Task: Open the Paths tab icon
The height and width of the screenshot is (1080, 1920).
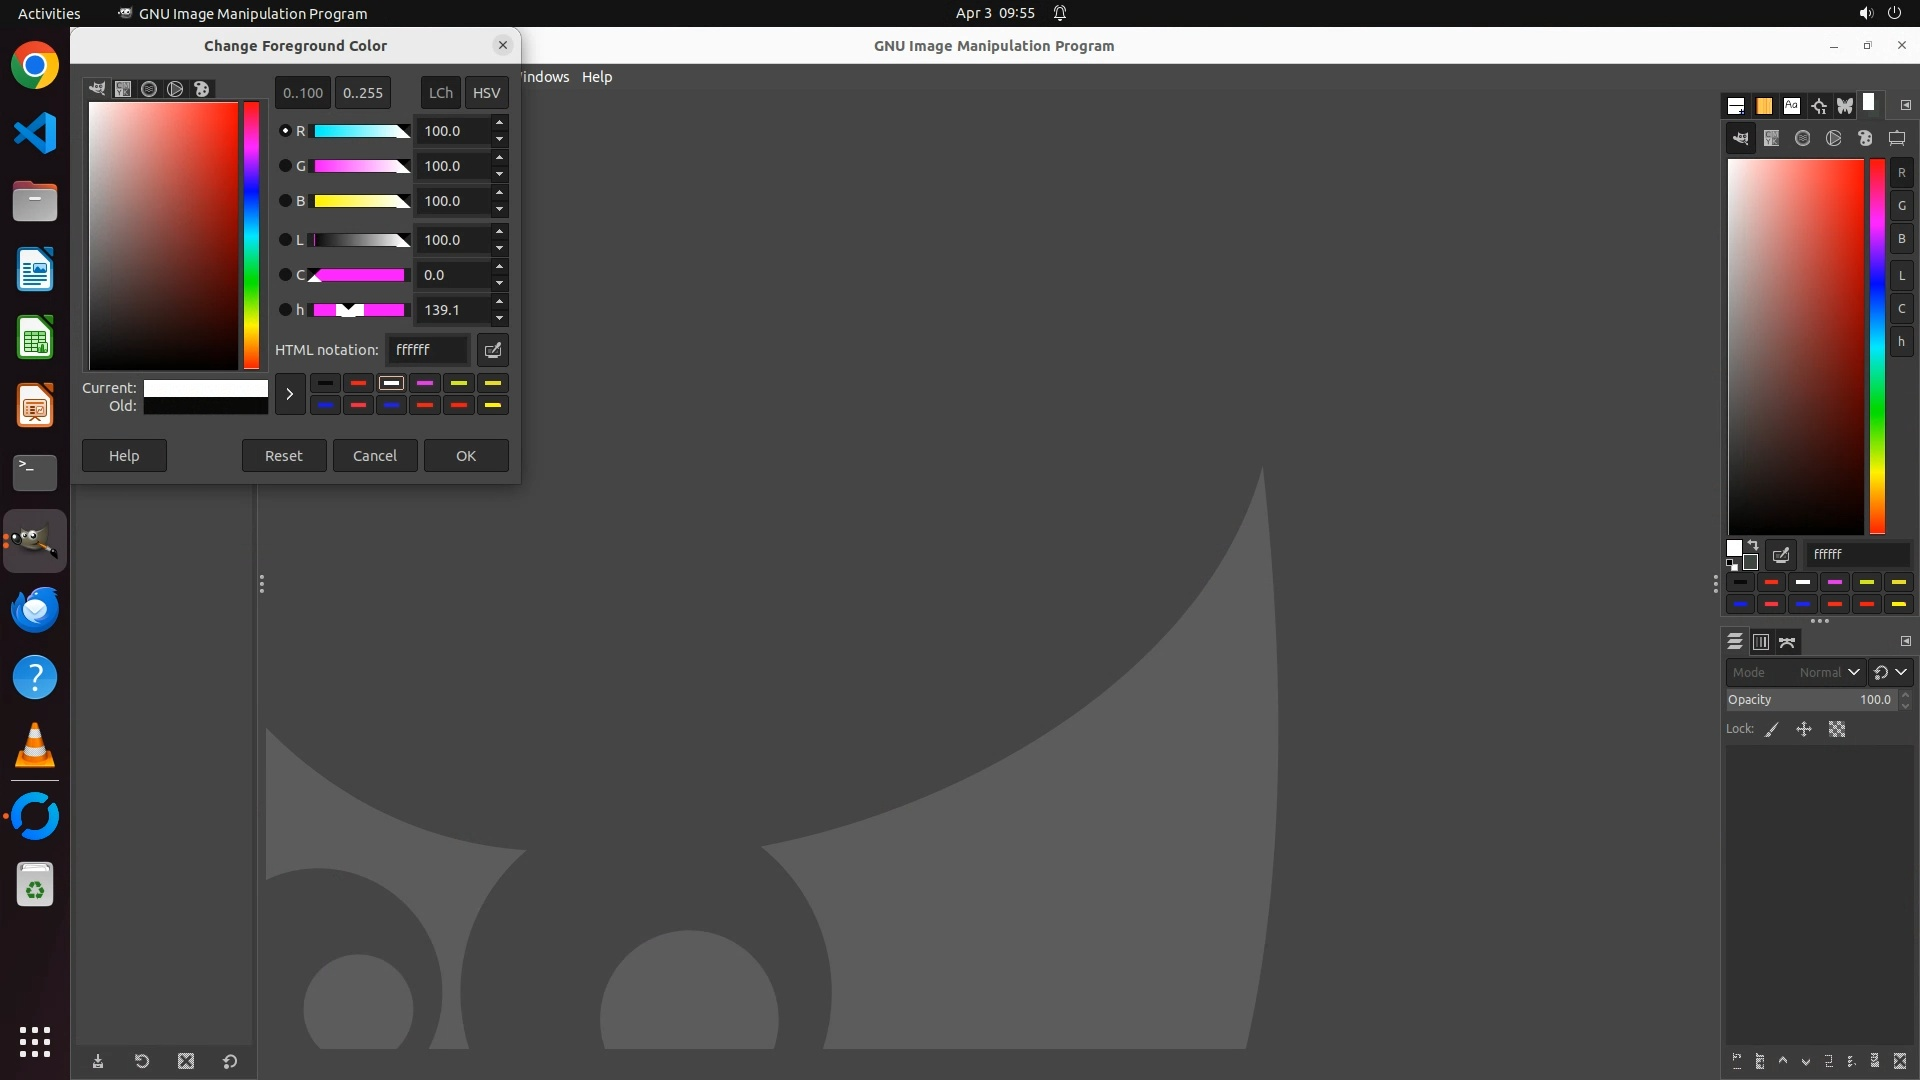Action: 1787,642
